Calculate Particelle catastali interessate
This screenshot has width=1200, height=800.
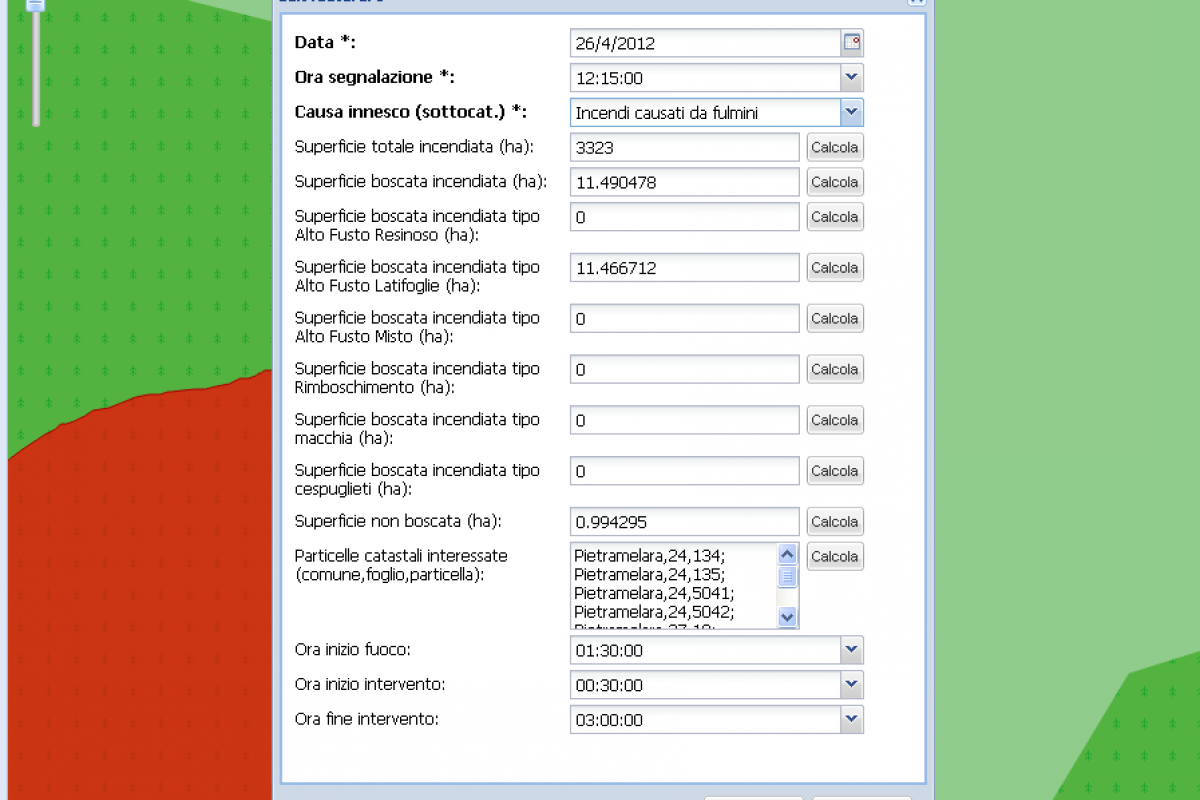tap(835, 557)
